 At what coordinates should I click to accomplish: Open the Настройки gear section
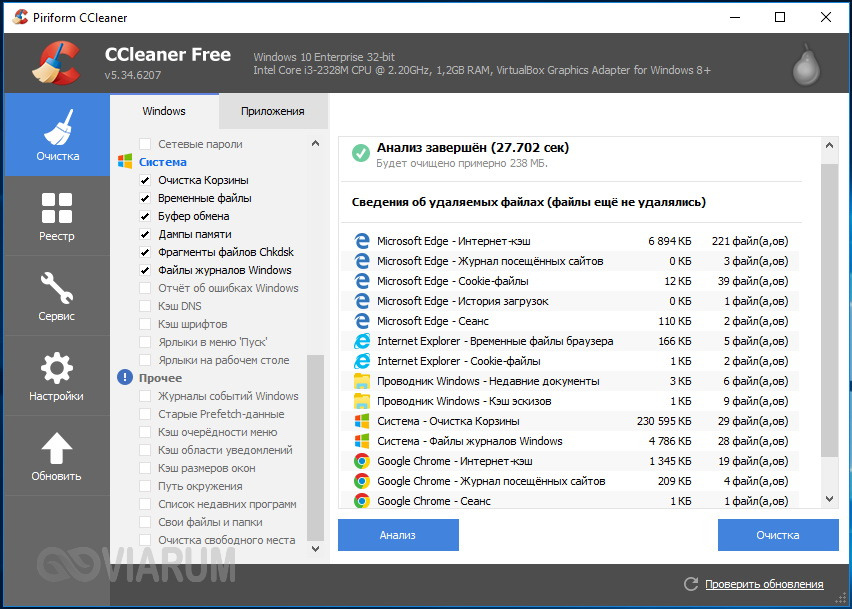pyautogui.click(x=57, y=376)
